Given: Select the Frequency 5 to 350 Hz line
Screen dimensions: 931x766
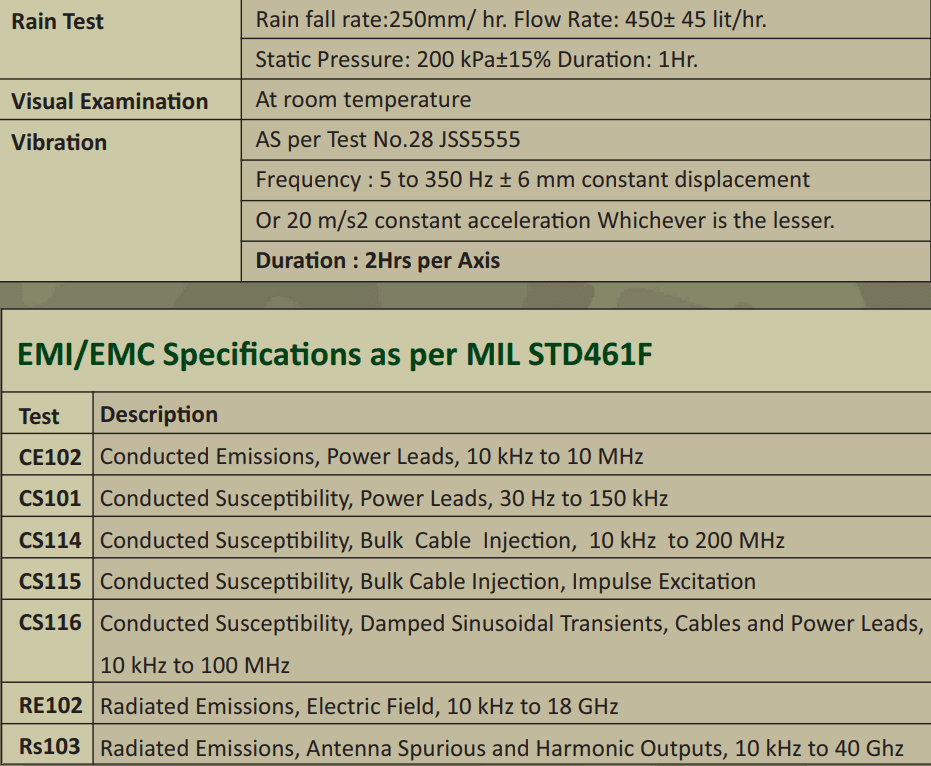Looking at the screenshot, I should coord(533,179).
